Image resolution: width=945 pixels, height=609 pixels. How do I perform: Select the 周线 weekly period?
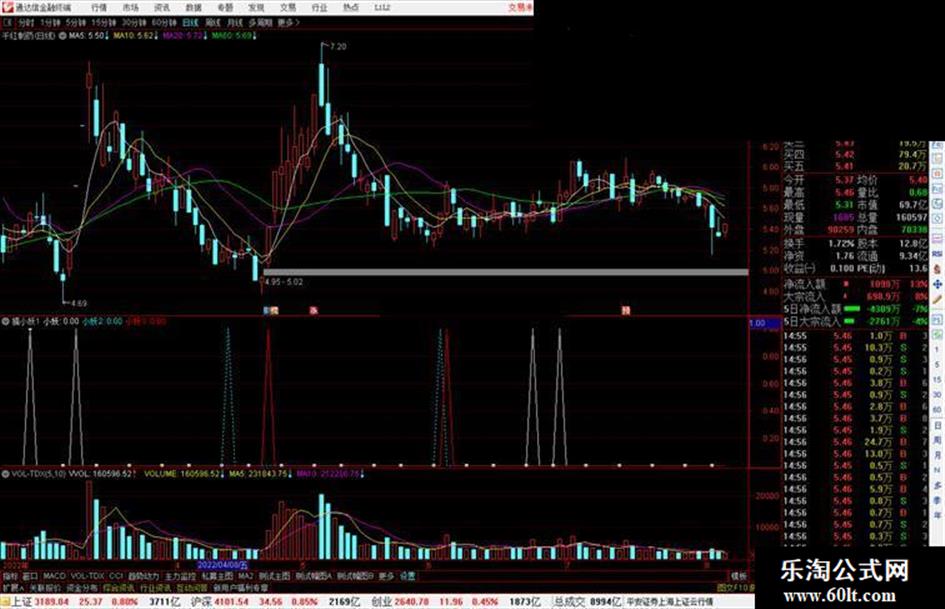(213, 22)
